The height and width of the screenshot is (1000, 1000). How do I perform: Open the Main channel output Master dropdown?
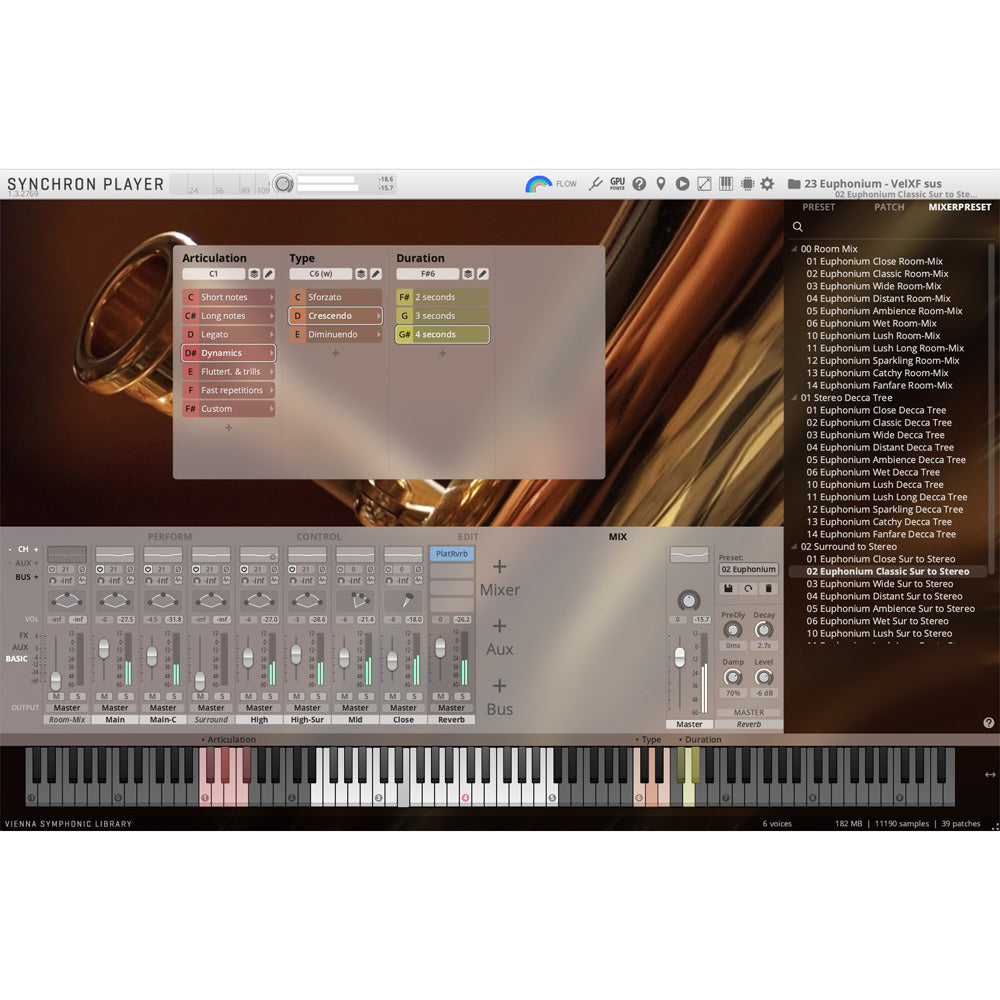click(115, 708)
